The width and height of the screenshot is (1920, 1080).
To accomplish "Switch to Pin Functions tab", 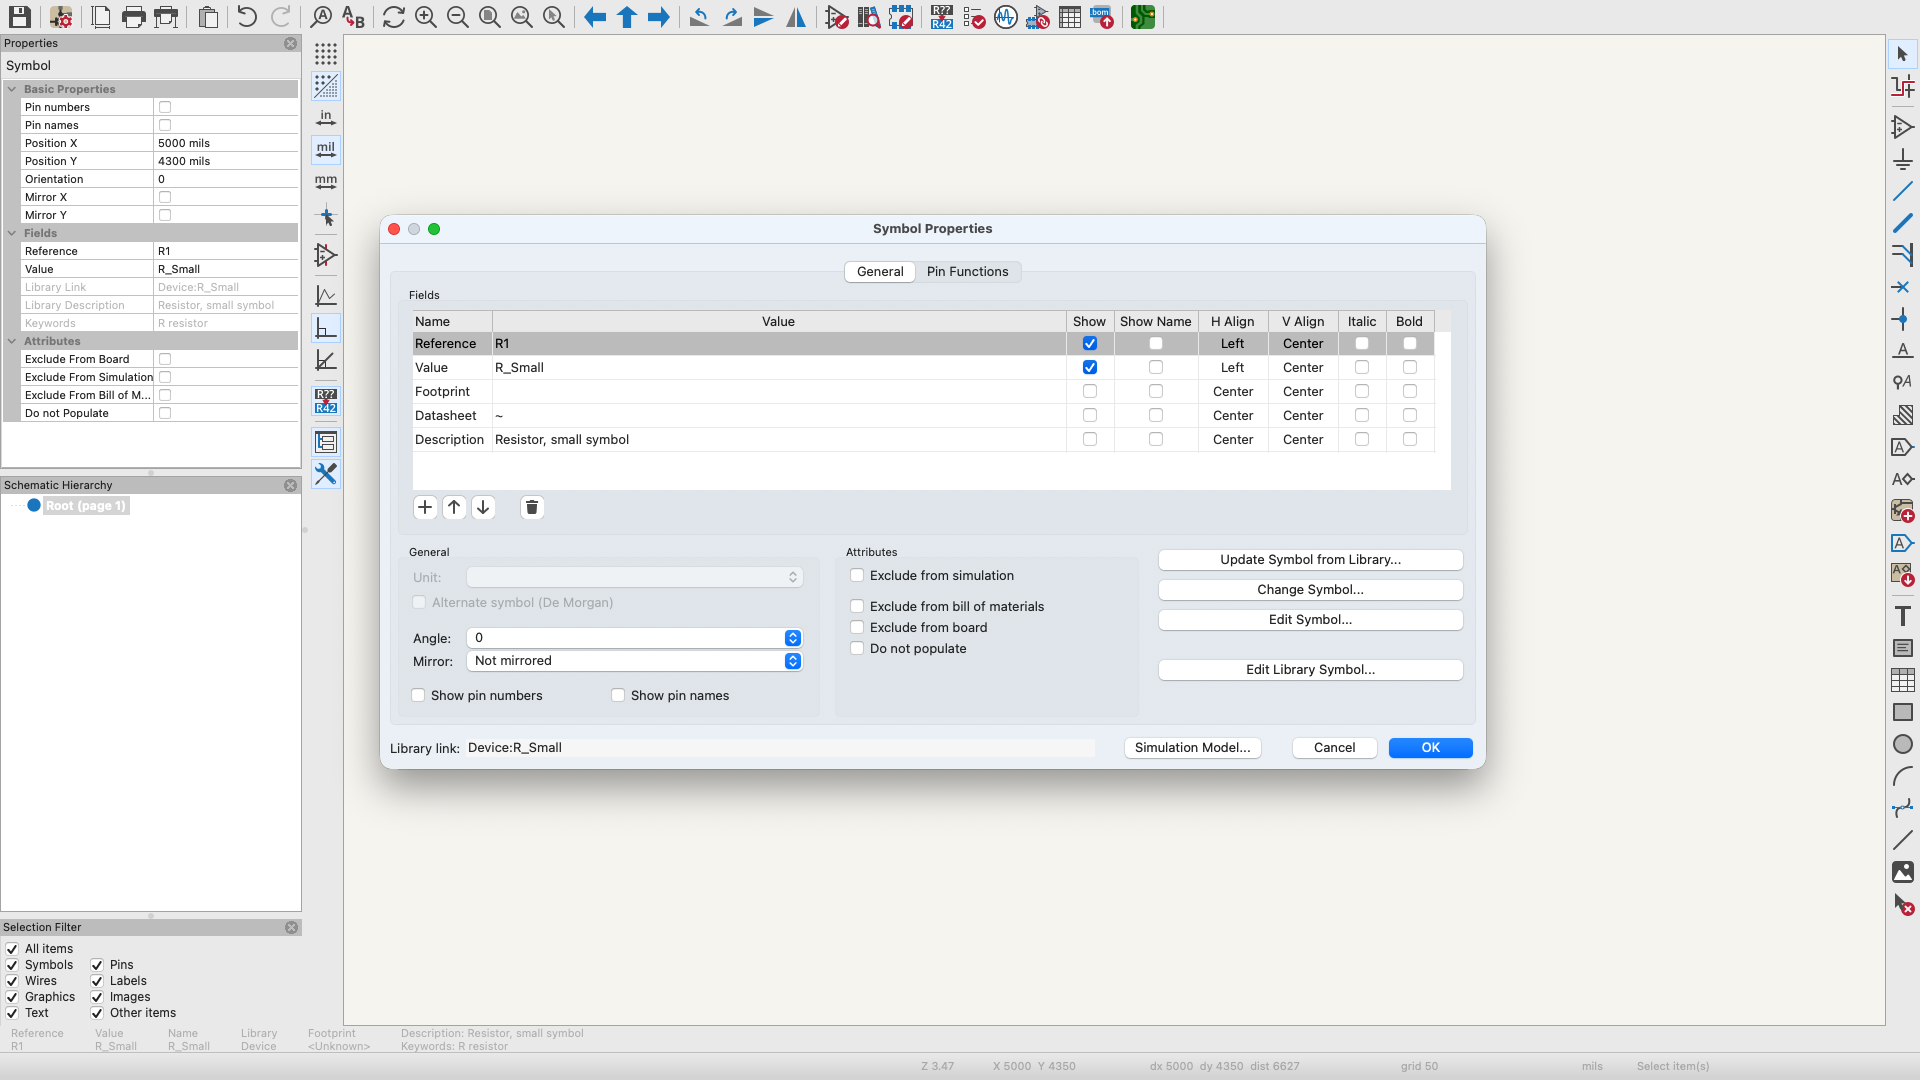I will pos(967,271).
